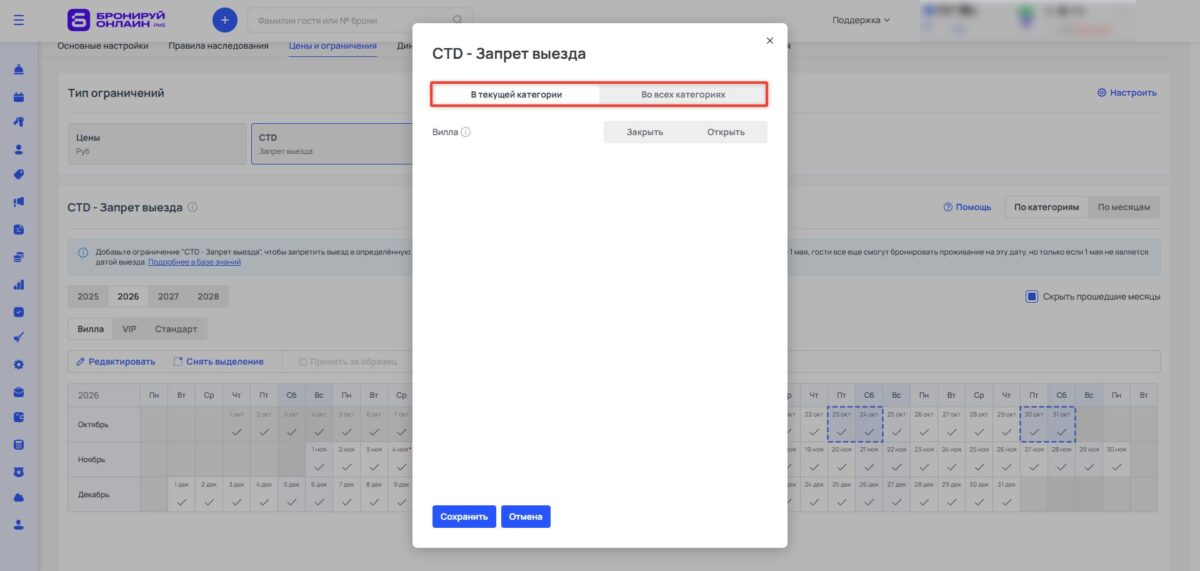
Task: Select the Стандарт category tab
Action: tap(176, 328)
